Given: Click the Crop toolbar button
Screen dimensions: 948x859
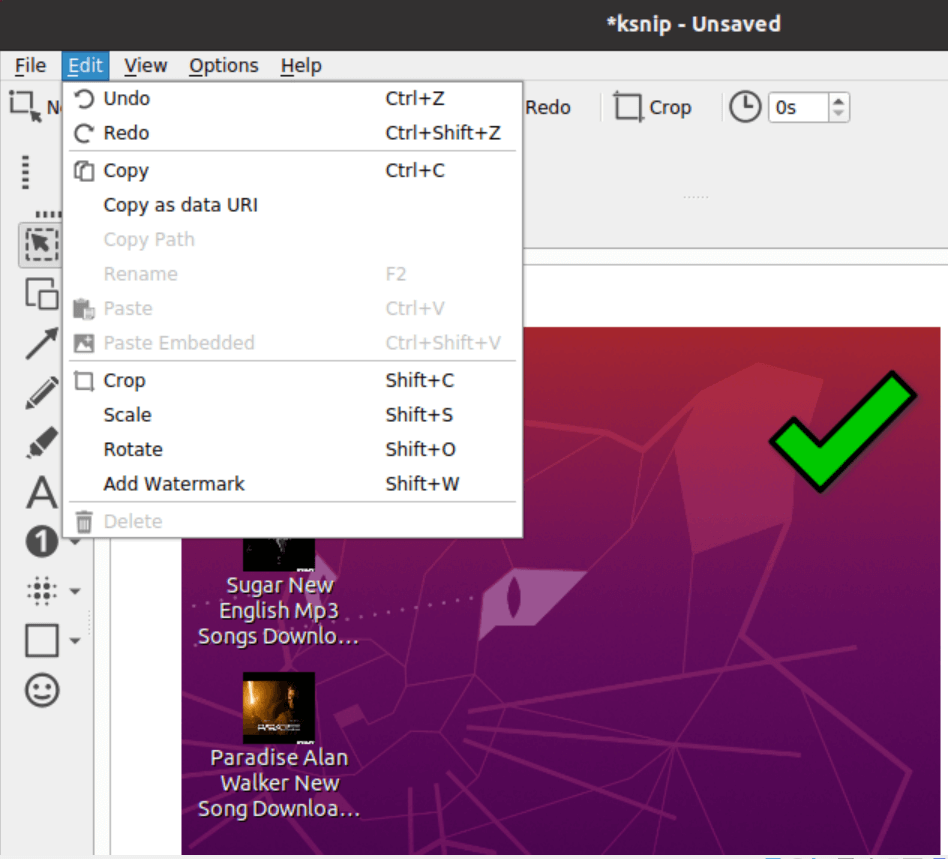Looking at the screenshot, I should (x=652, y=108).
